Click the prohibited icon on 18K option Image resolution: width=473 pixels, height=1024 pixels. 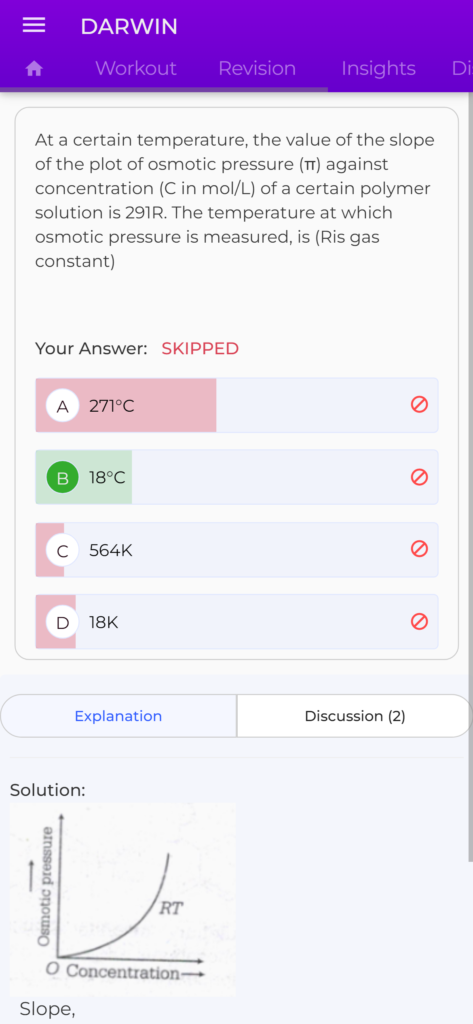click(419, 622)
